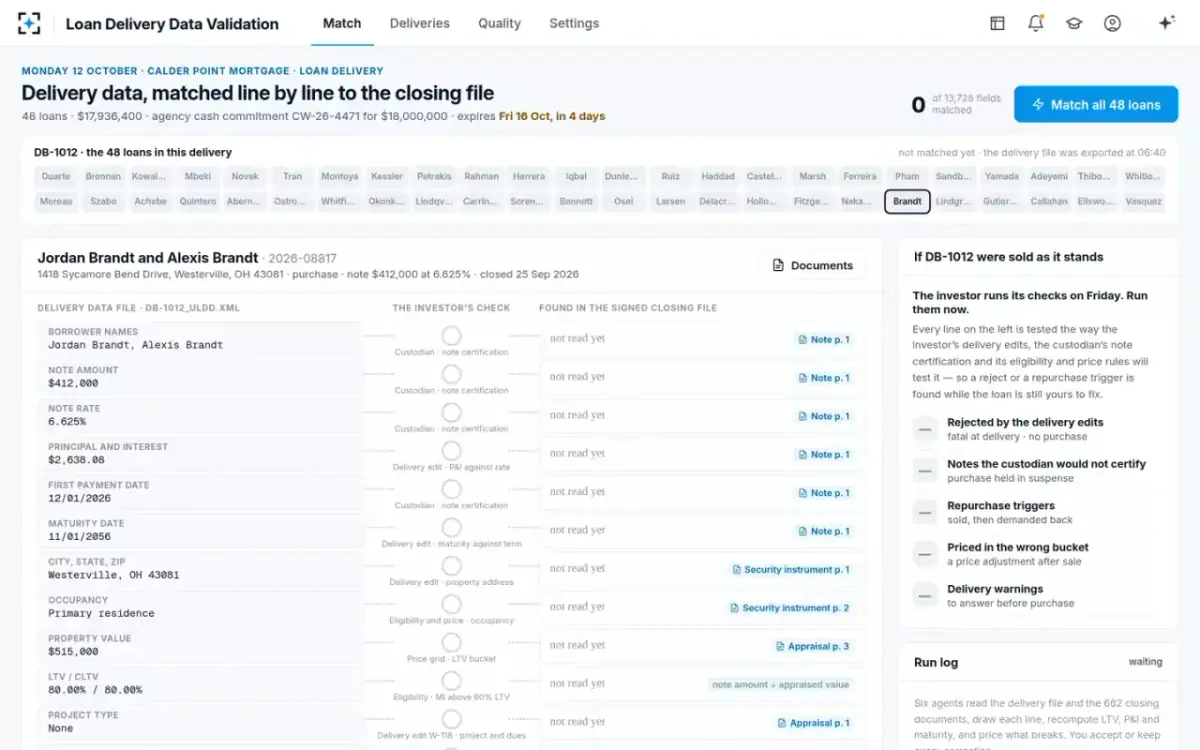
Task: Select the Yamada loan chip
Action: [1002, 176]
